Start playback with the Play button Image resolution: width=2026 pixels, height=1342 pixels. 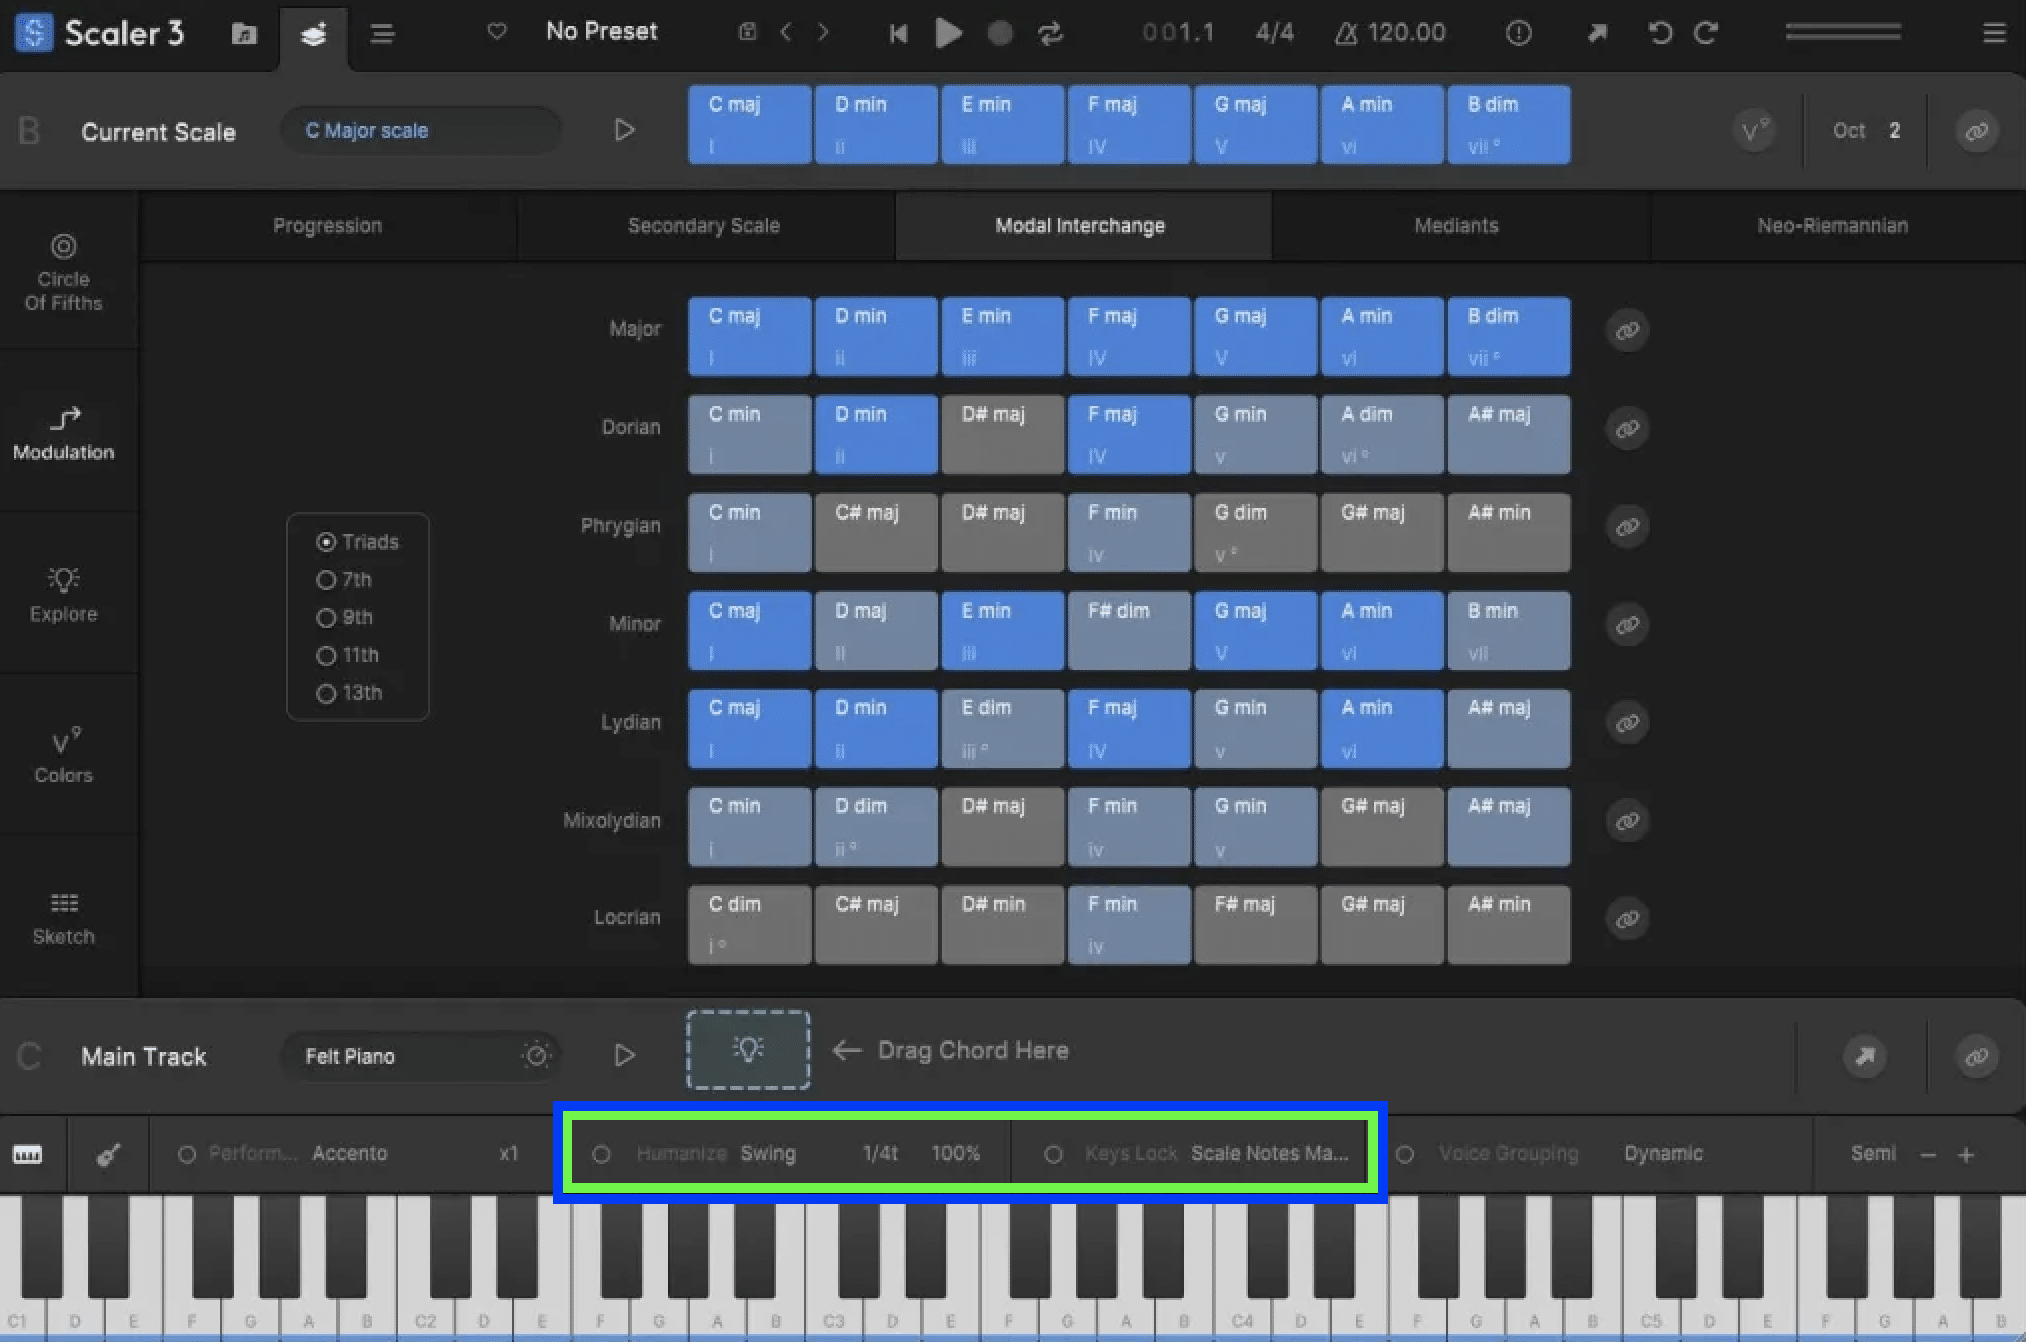[948, 33]
